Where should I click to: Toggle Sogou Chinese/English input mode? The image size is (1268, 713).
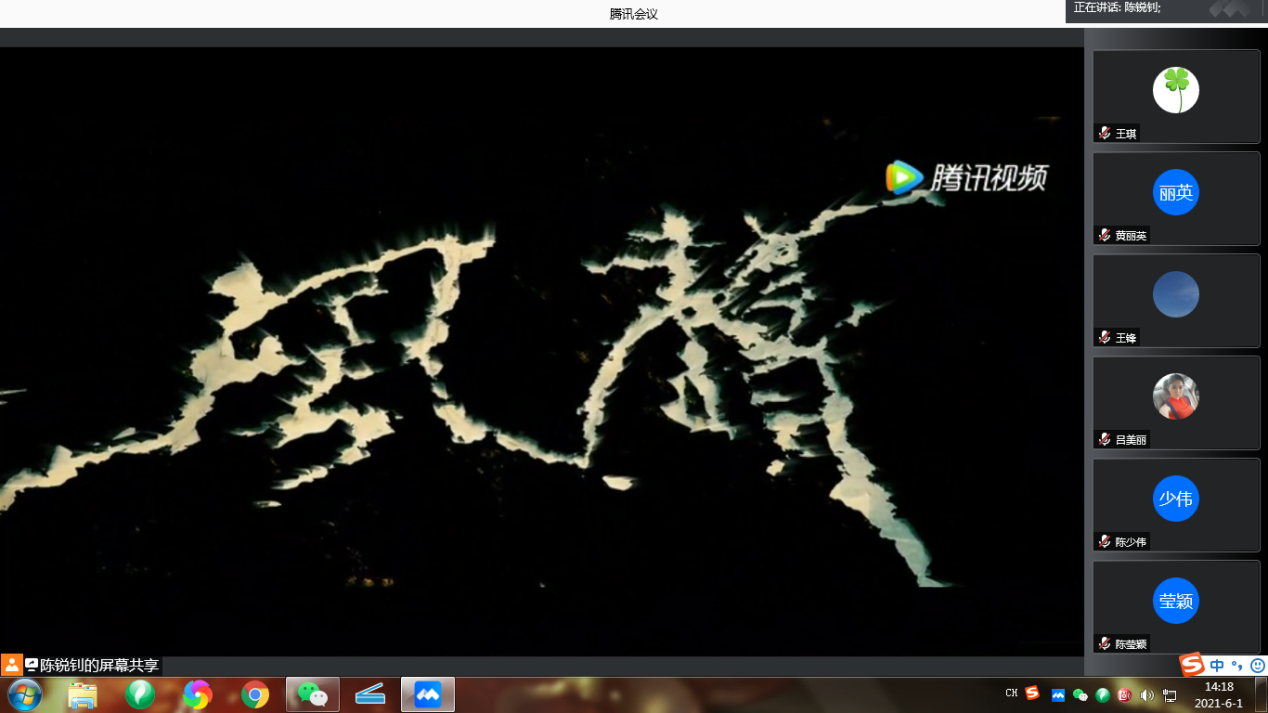pyautogui.click(x=1217, y=665)
